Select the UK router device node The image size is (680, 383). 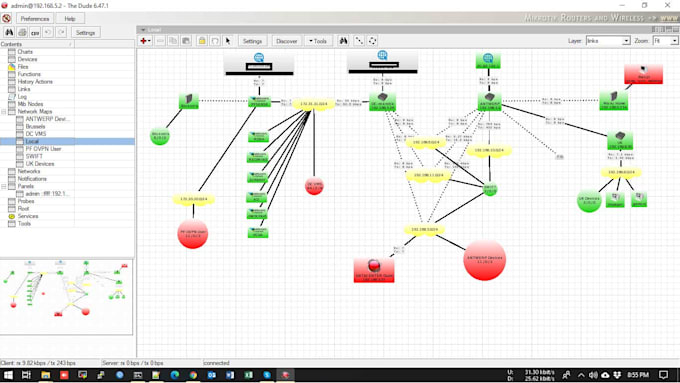620,140
